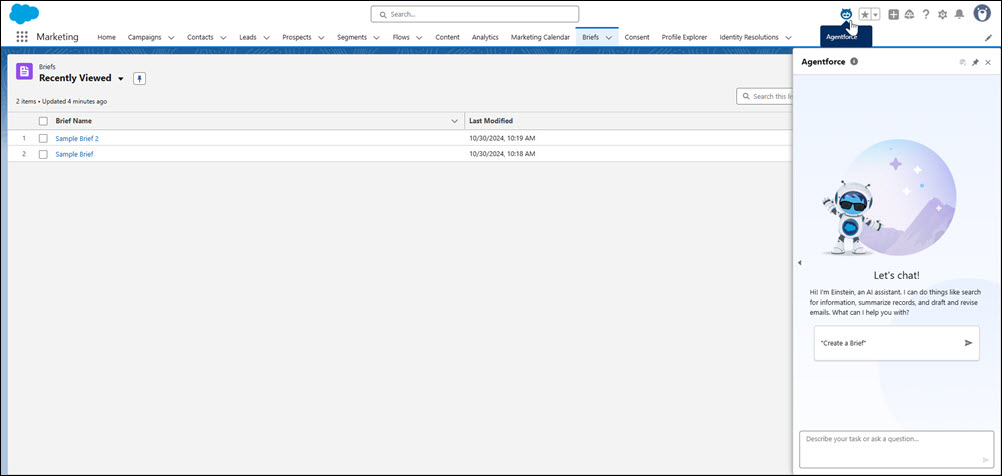This screenshot has height=476, width=1002.
Task: Click the Marketing app name label
Action: (x=58, y=37)
